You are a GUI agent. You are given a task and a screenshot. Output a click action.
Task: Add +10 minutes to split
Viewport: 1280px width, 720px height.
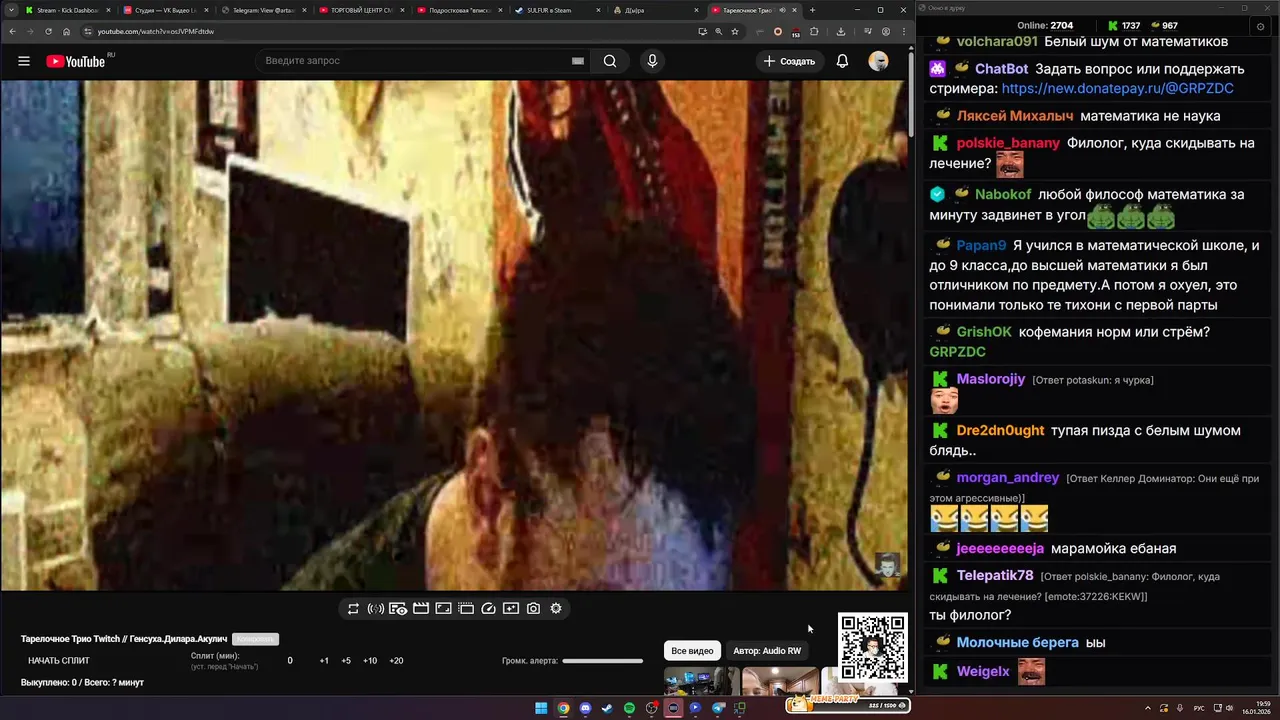(x=370, y=661)
